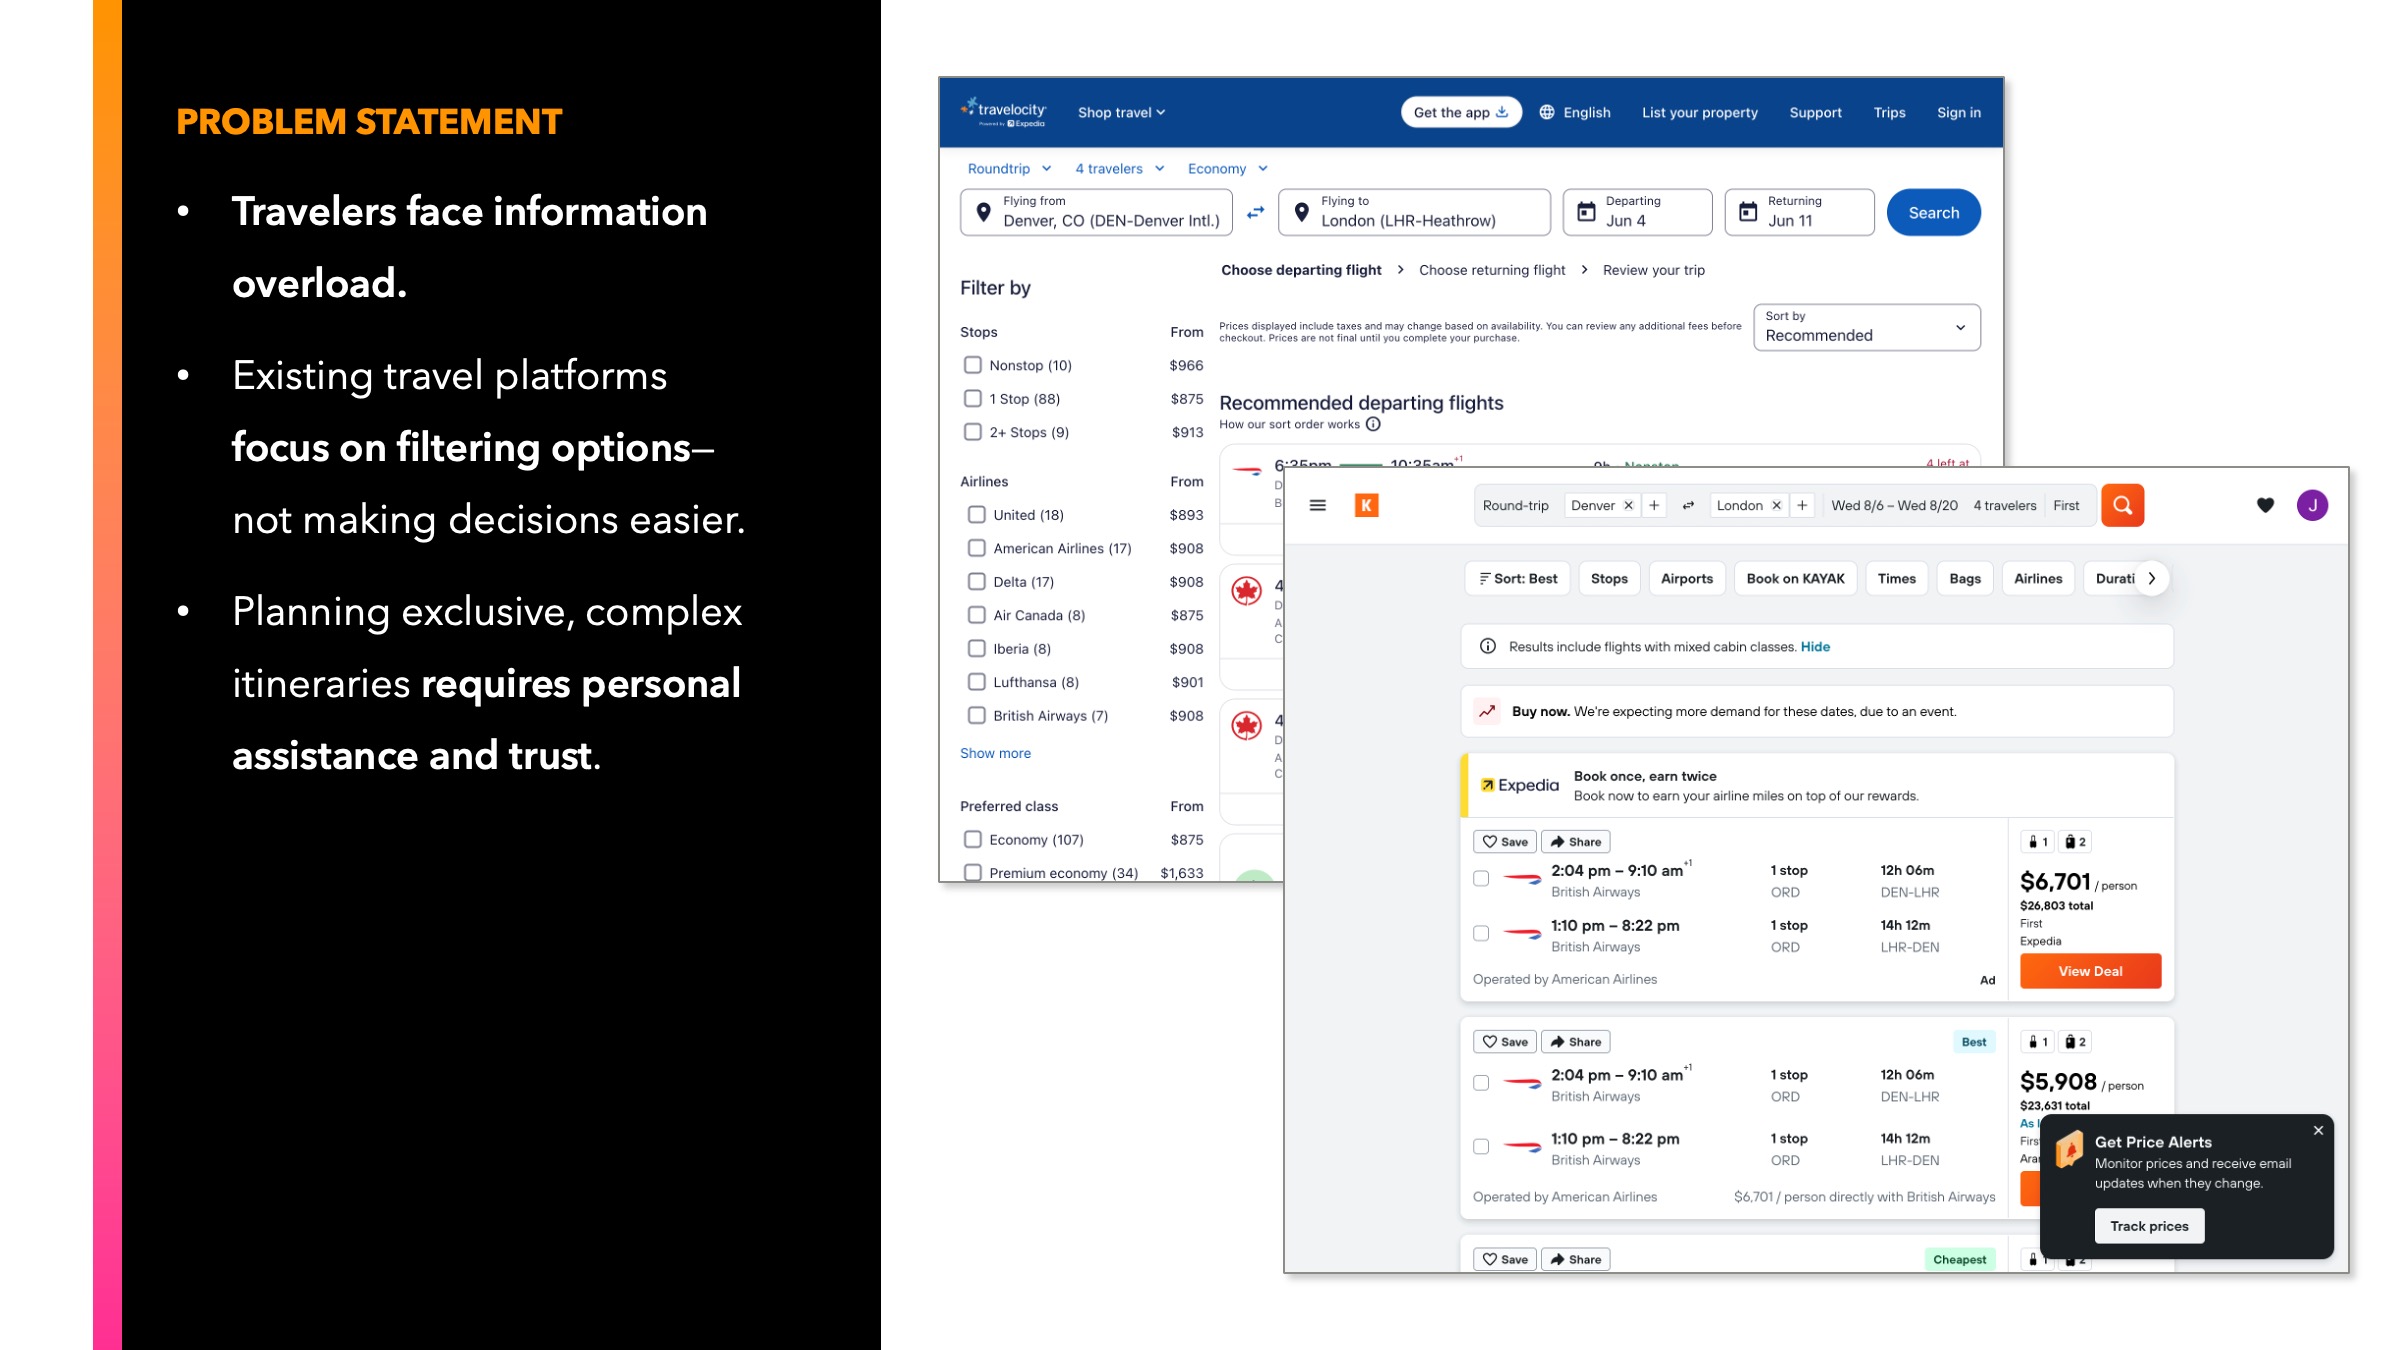This screenshot has width=2400, height=1350.
Task: Click the Kayak K logo
Action: pyautogui.click(x=1366, y=505)
